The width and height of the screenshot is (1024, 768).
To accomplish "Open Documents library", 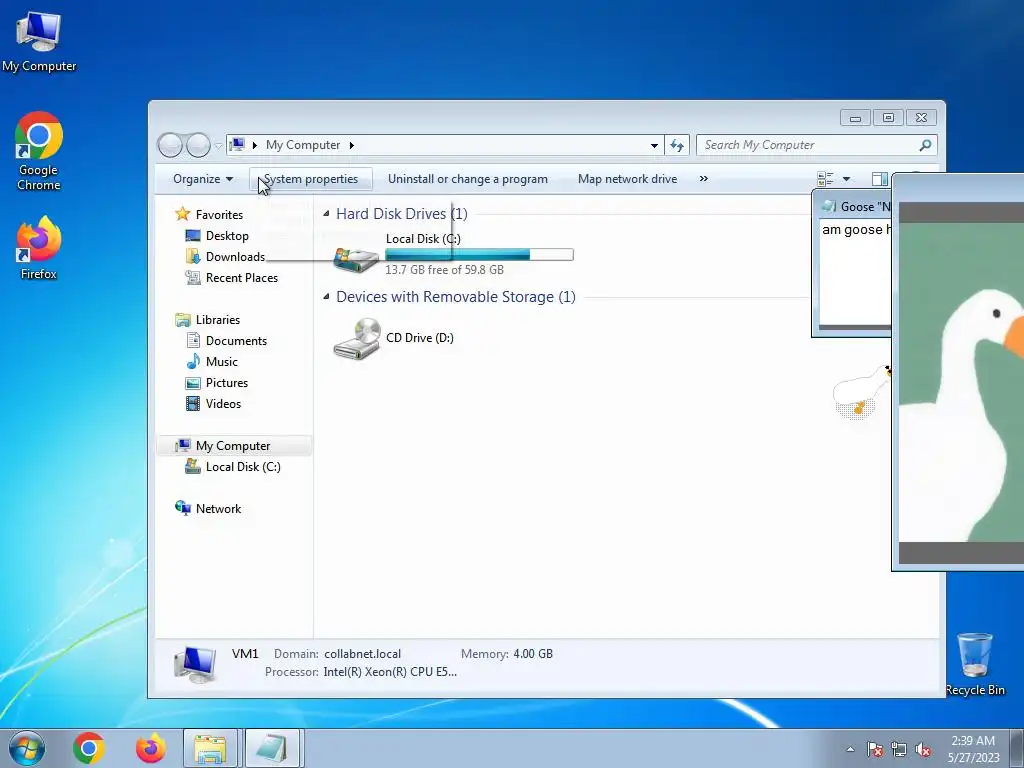I will click(227, 340).
